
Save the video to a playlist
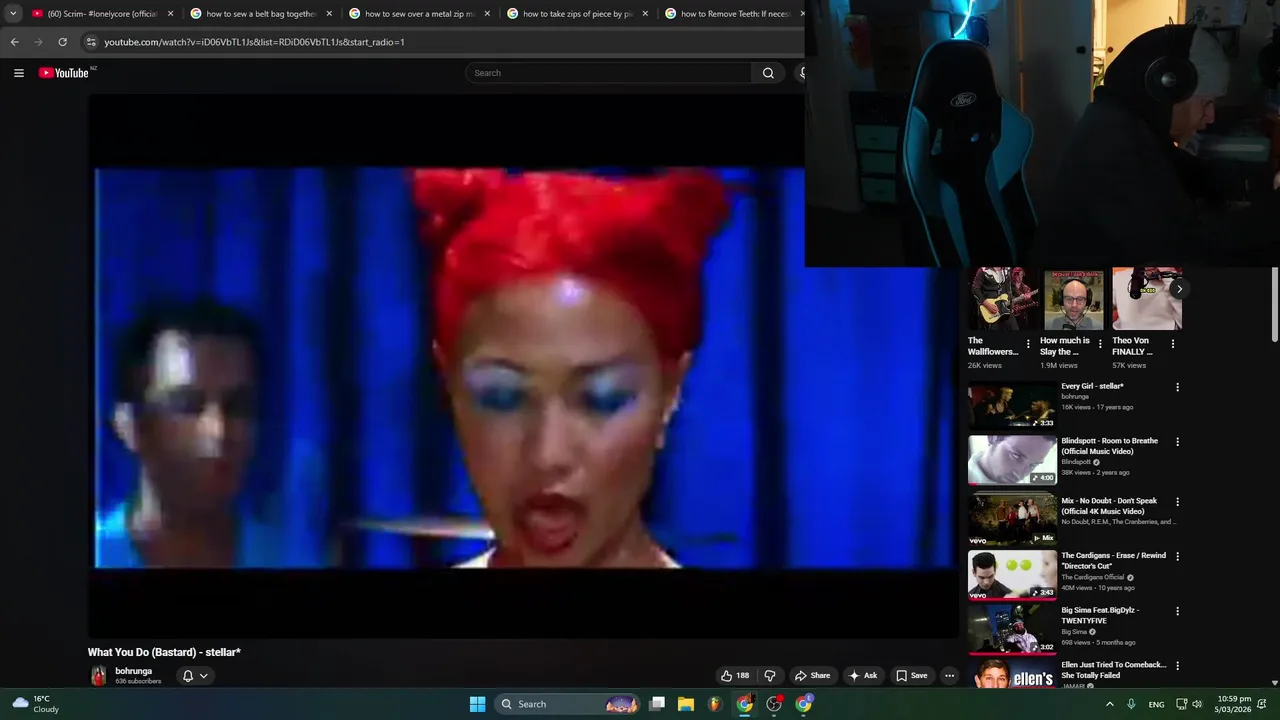tap(911, 676)
